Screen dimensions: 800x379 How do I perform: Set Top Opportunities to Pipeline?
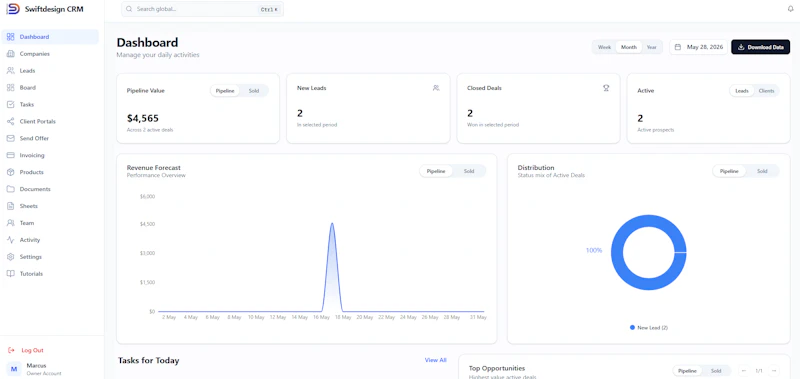(688, 371)
